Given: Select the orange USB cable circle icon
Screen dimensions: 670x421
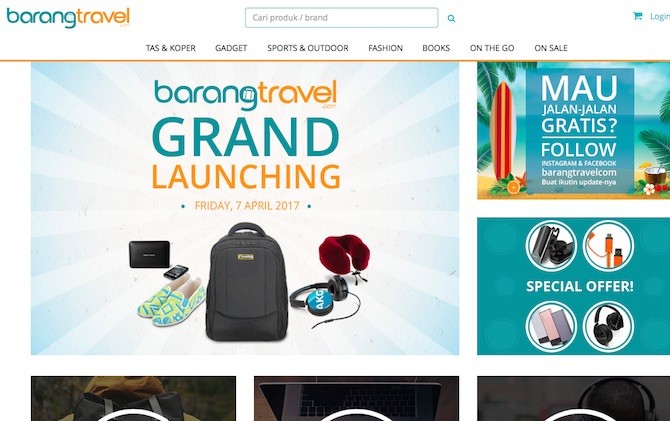Looking at the screenshot, I should pos(608,246).
